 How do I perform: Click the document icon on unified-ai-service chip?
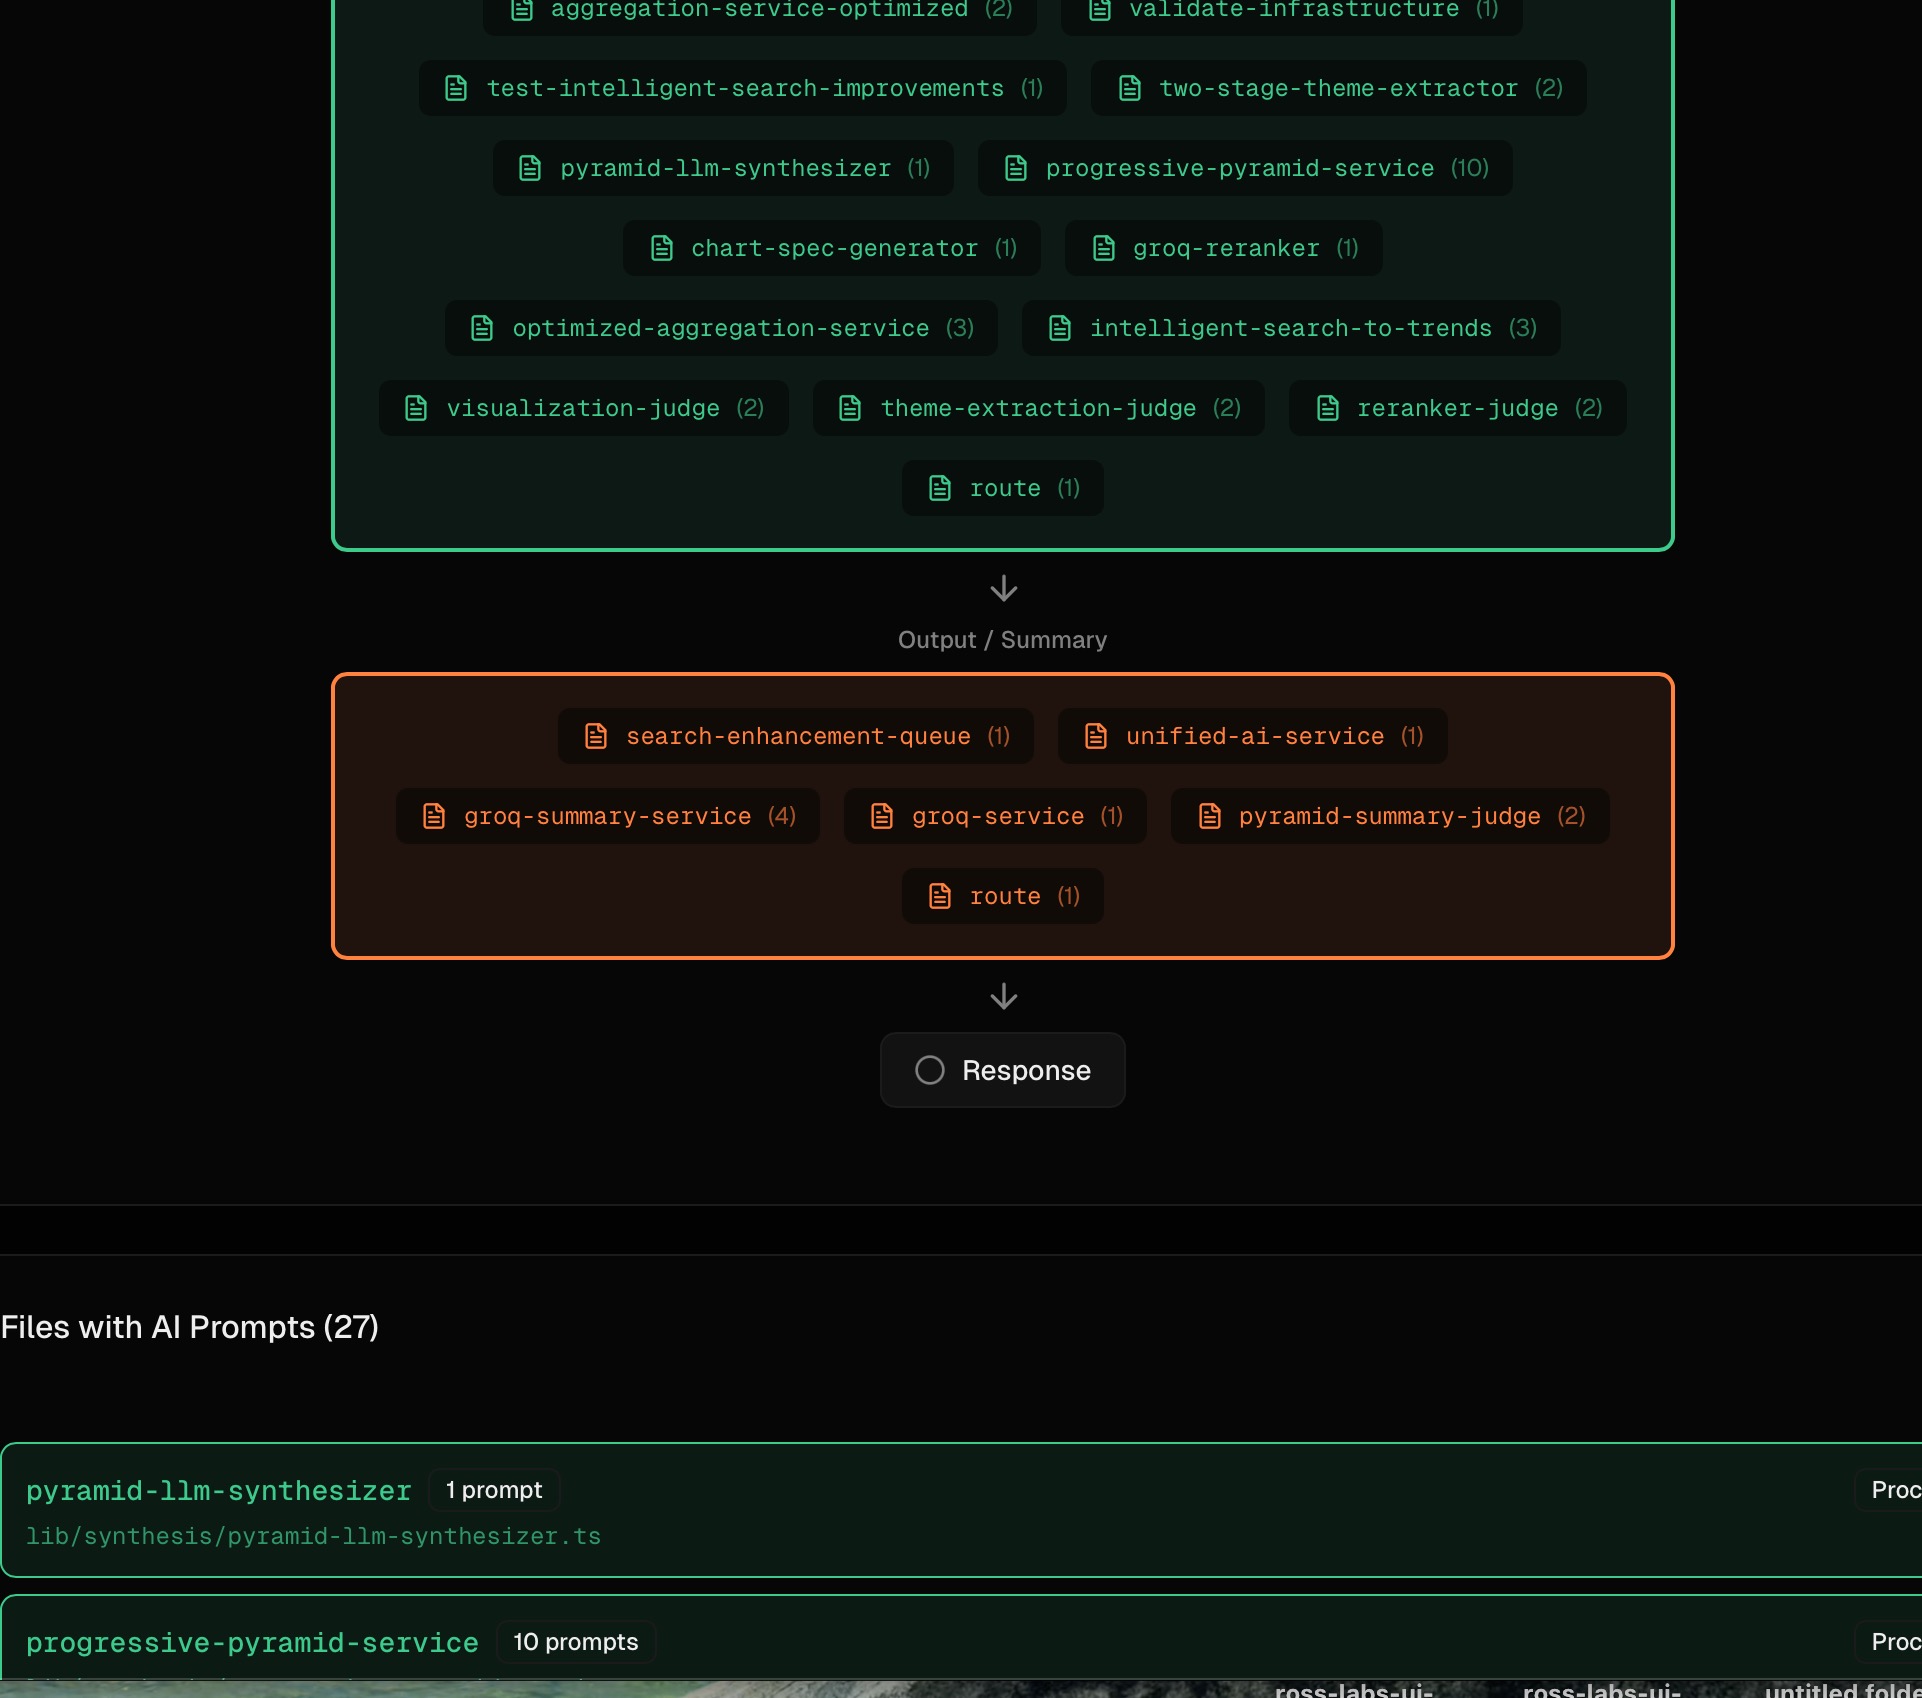click(1096, 736)
